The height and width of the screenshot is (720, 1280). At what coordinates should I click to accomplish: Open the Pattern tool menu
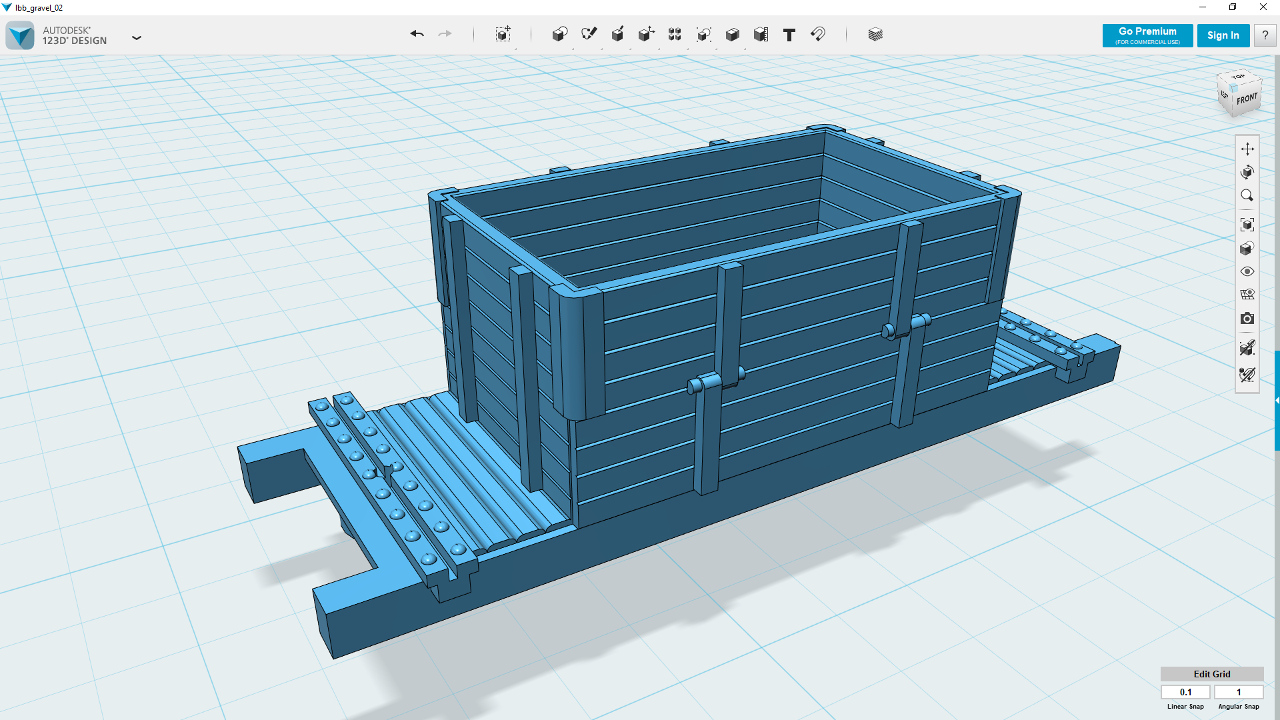pyautogui.click(x=675, y=34)
